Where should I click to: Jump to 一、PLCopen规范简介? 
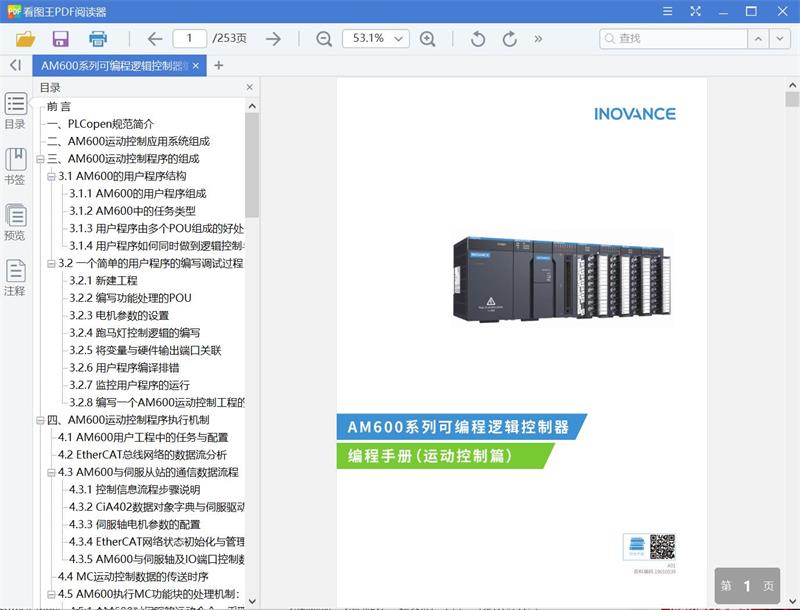(100, 124)
